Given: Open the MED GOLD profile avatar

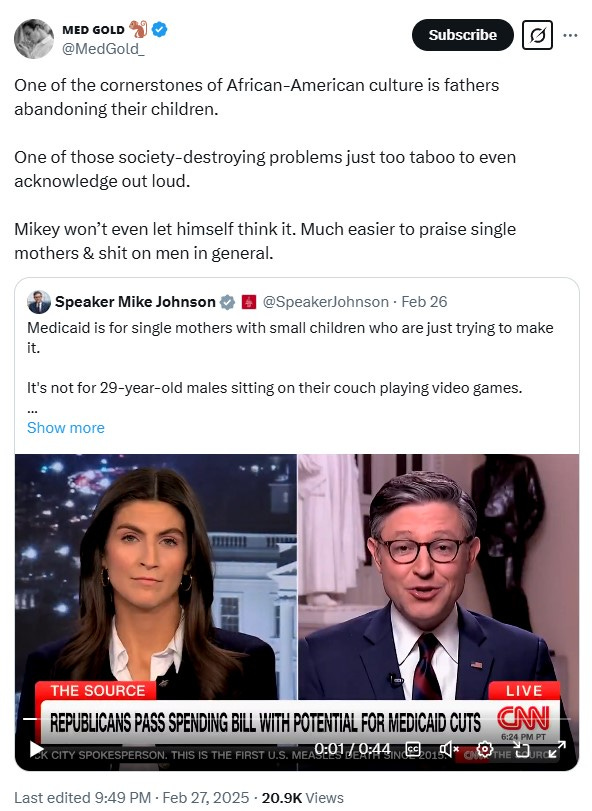Looking at the screenshot, I should click(x=34, y=39).
